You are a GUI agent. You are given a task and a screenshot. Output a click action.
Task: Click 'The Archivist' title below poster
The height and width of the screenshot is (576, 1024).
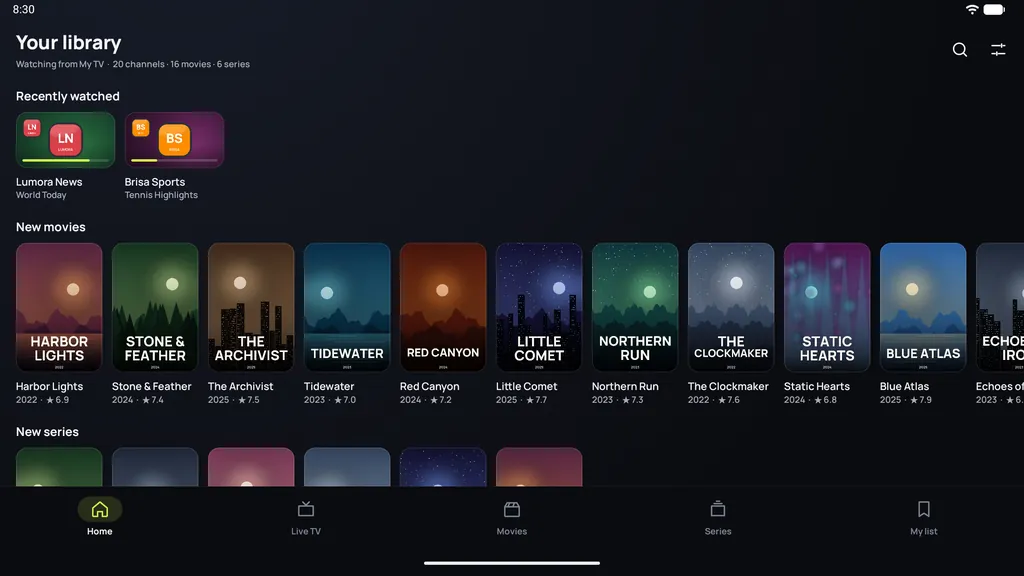tap(240, 387)
